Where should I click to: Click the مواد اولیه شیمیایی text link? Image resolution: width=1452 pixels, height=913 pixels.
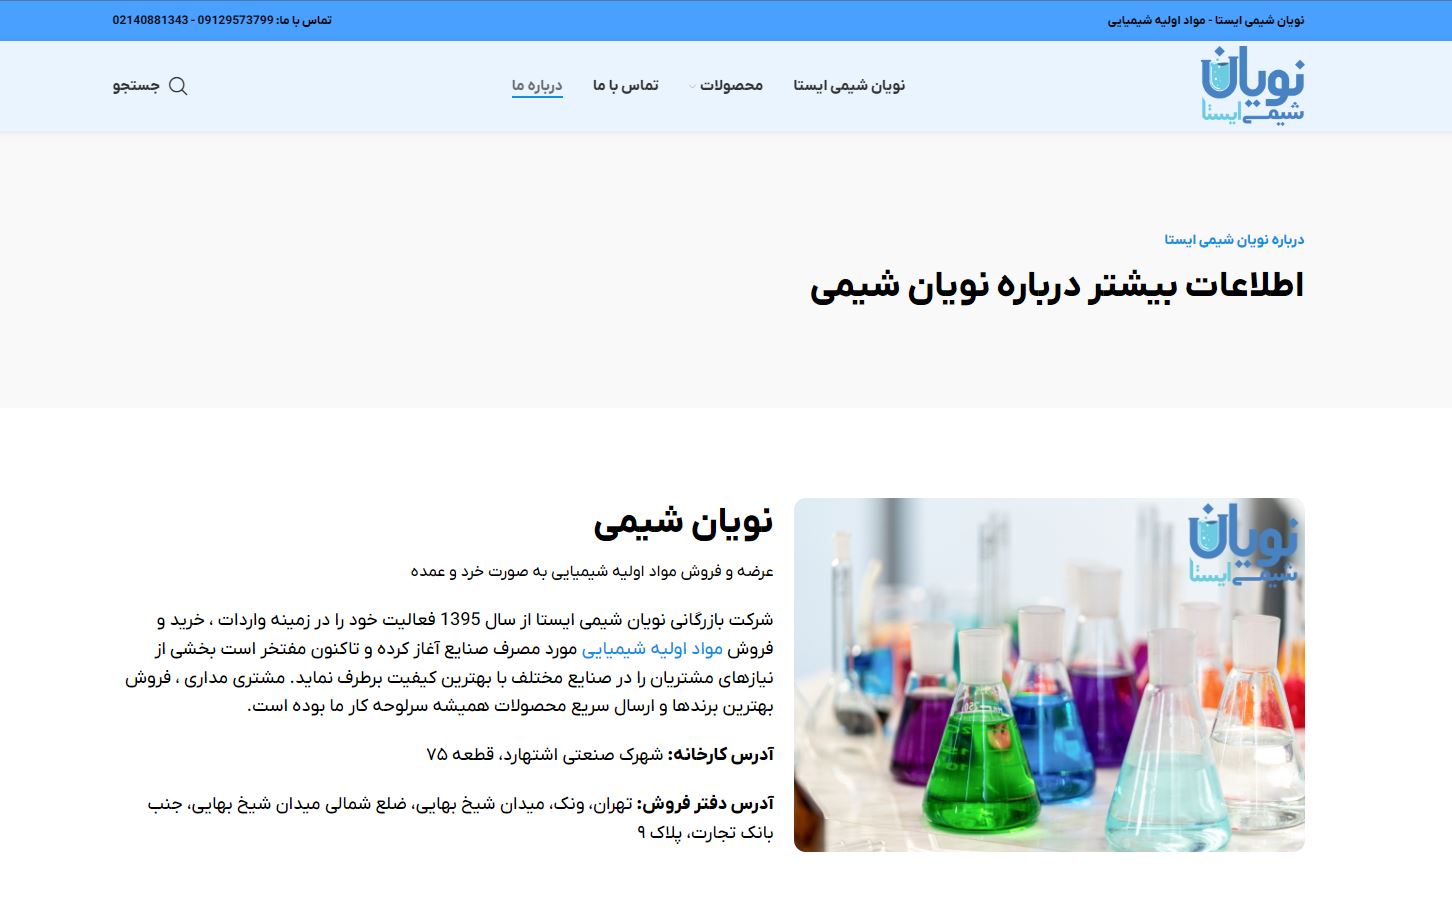[x=652, y=648]
